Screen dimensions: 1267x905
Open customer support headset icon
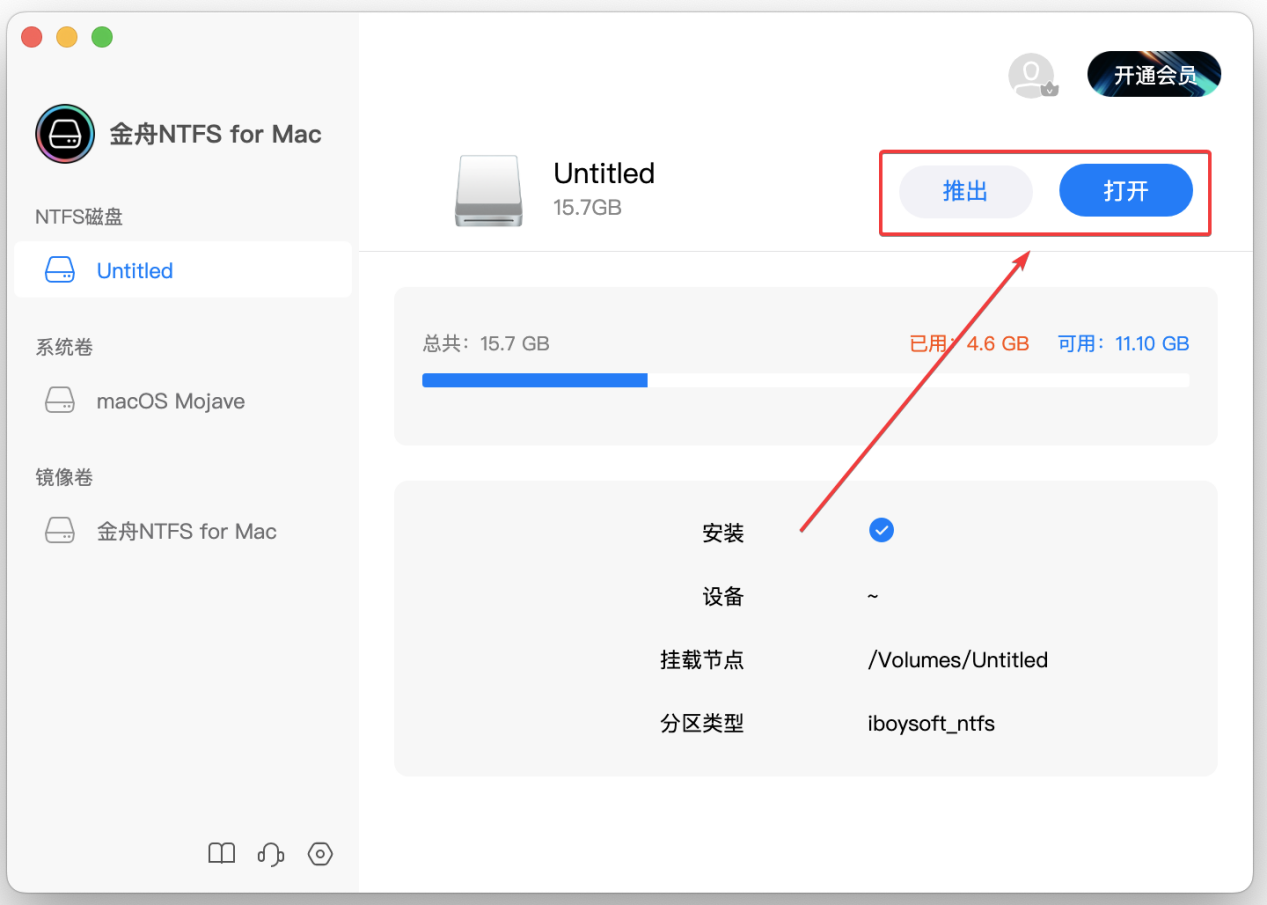[x=270, y=853]
